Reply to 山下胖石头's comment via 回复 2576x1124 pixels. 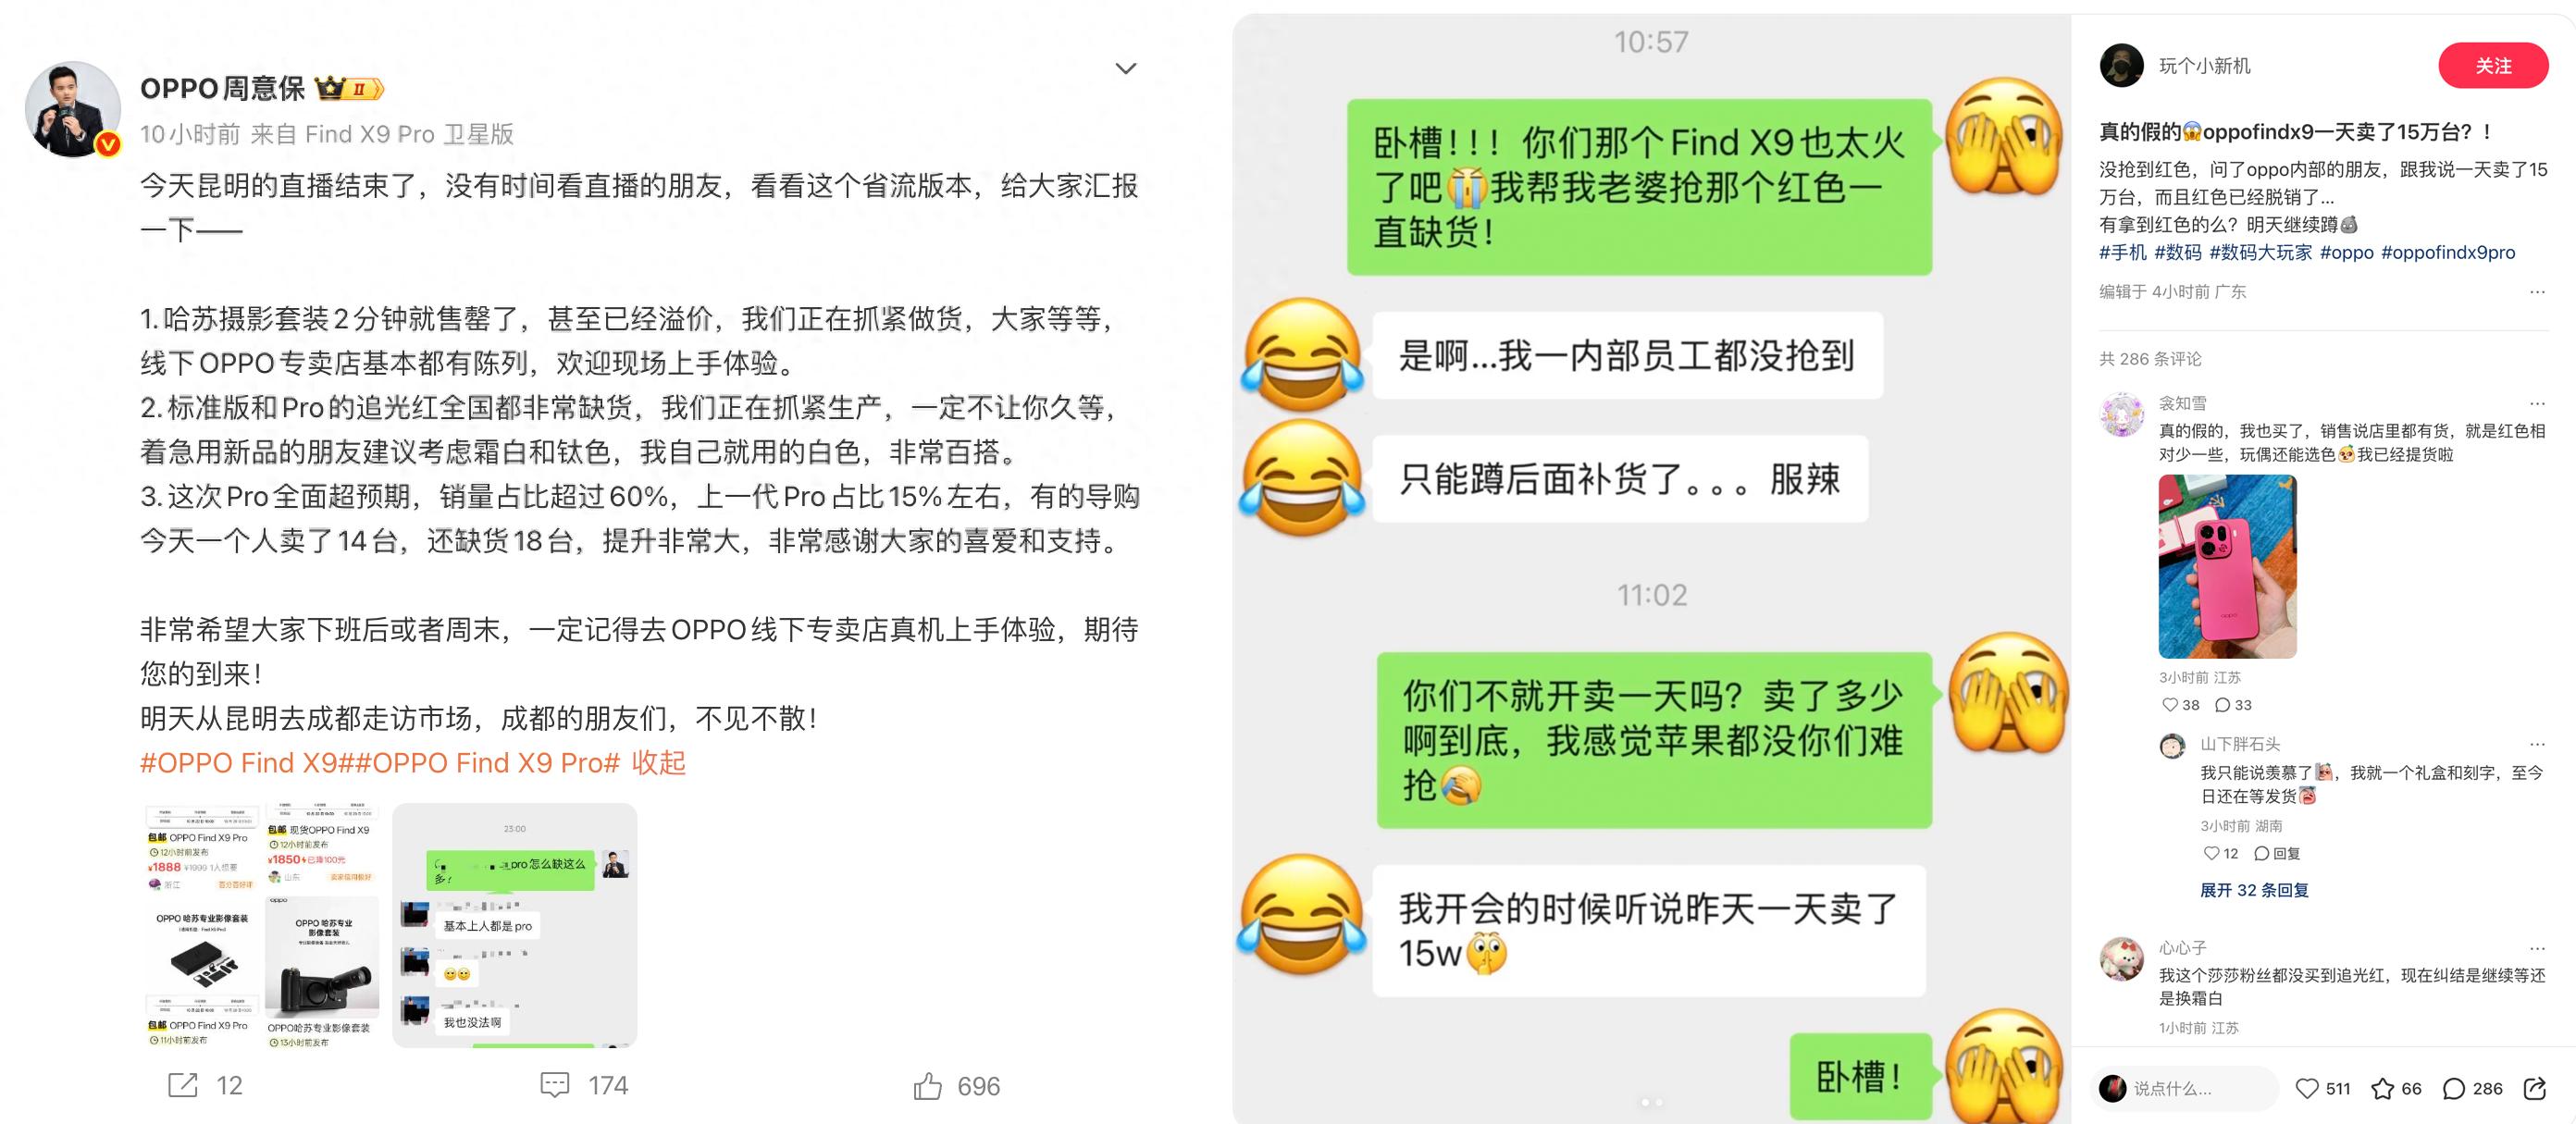2277,853
